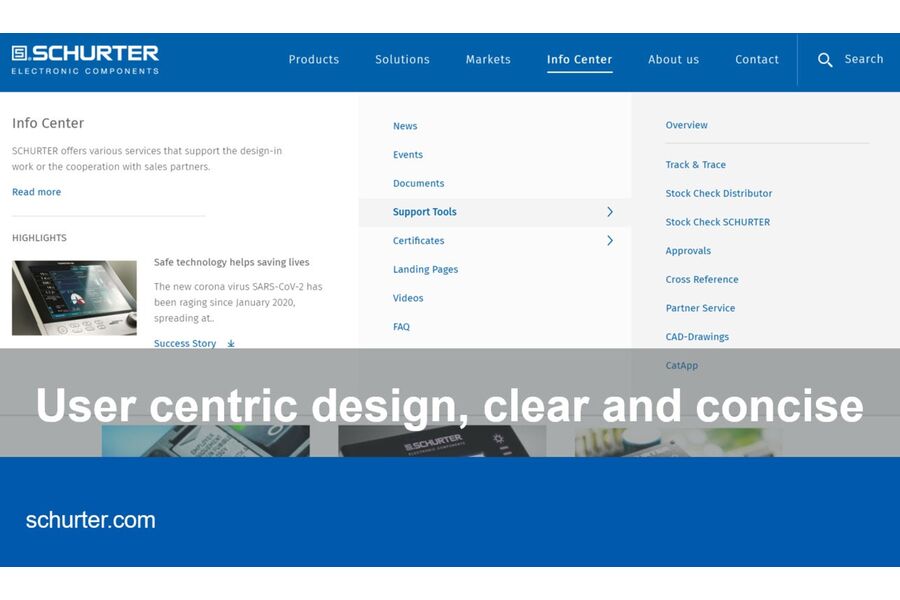Open the Success Story link
The width and height of the screenshot is (900, 600).
click(x=185, y=343)
